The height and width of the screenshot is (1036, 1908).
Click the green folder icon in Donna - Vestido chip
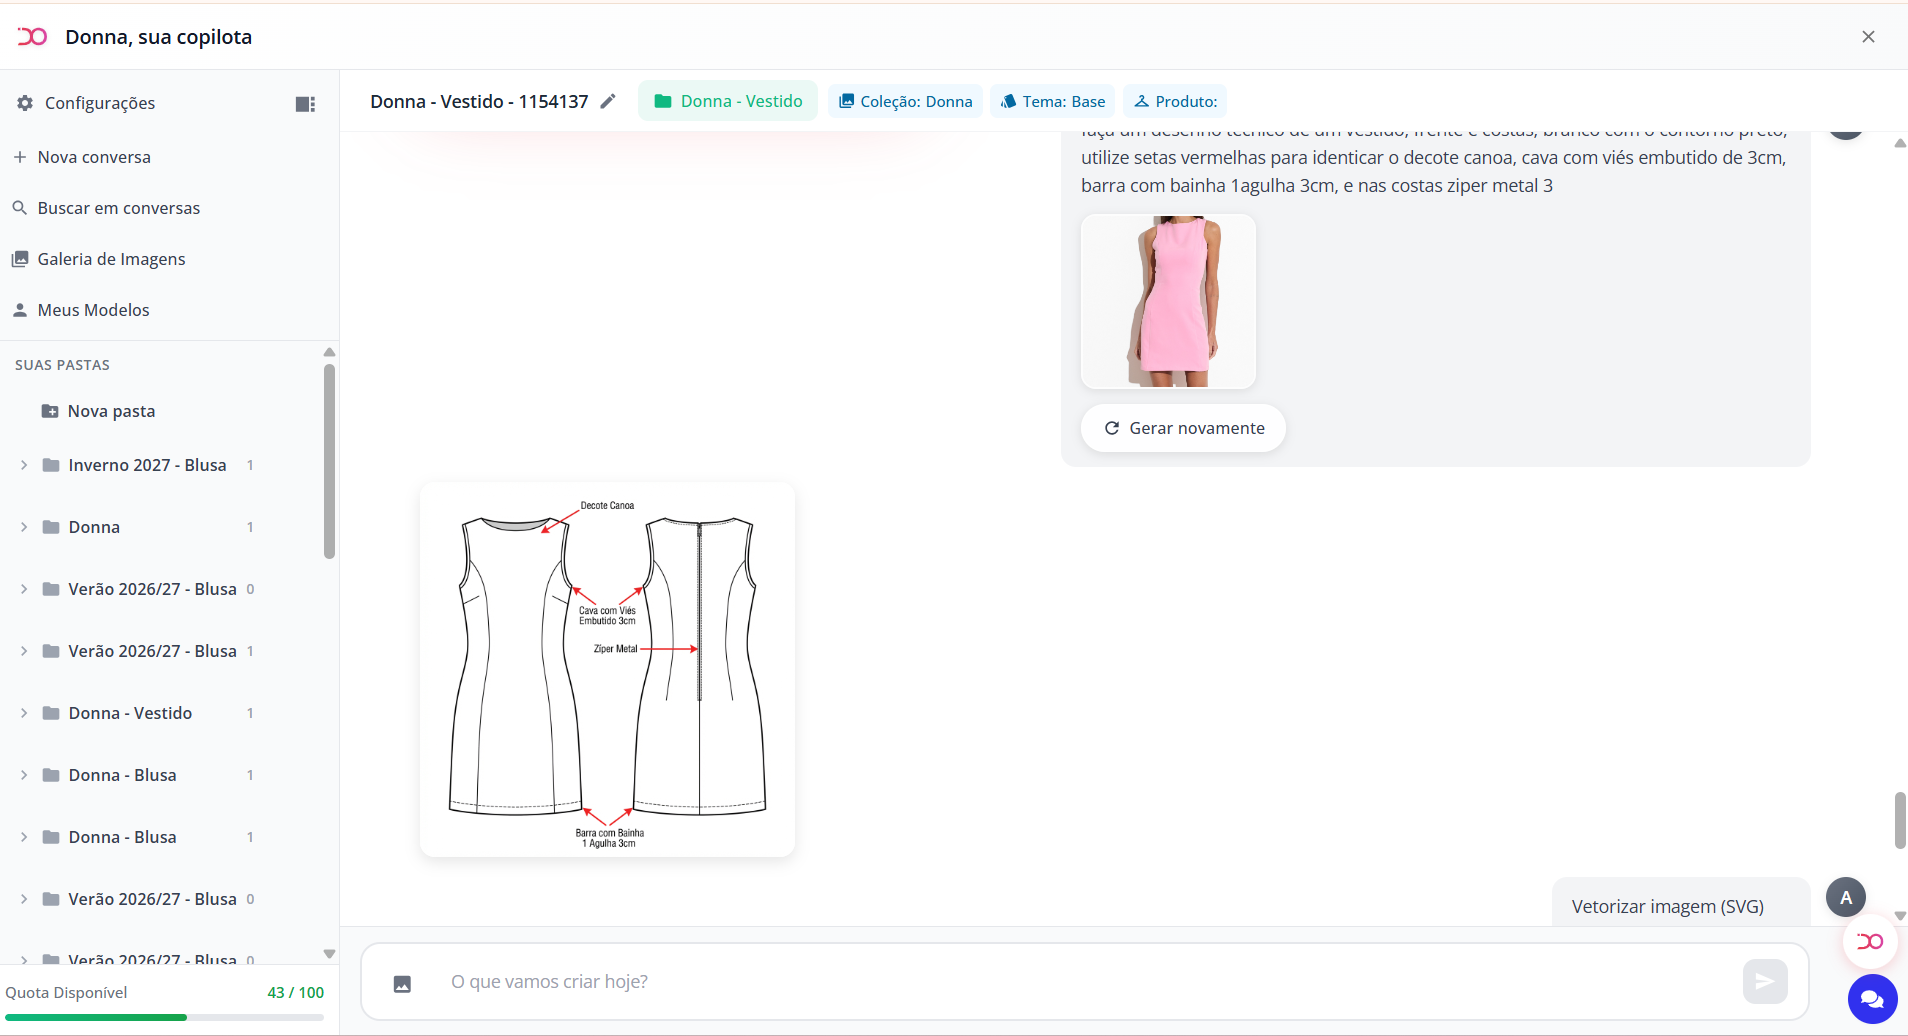662,101
